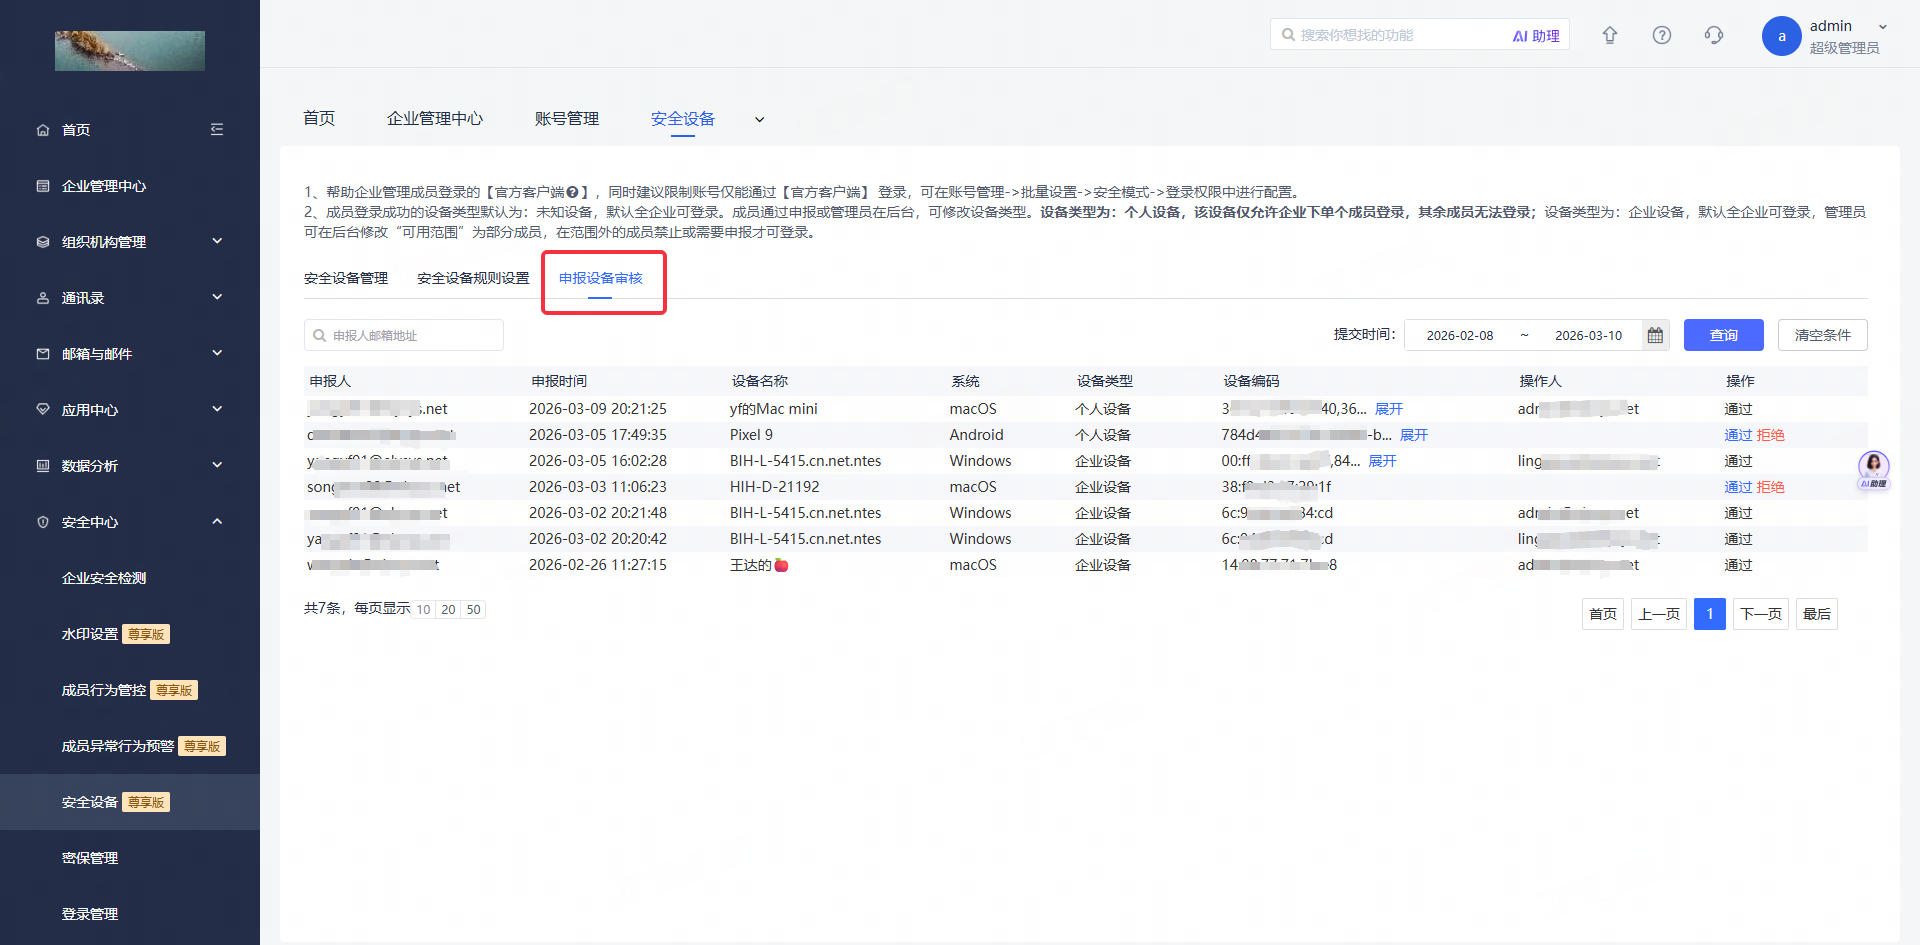1920x945 pixels.
Task: Collapse the 安全中心 submenu chevron
Action: (217, 521)
